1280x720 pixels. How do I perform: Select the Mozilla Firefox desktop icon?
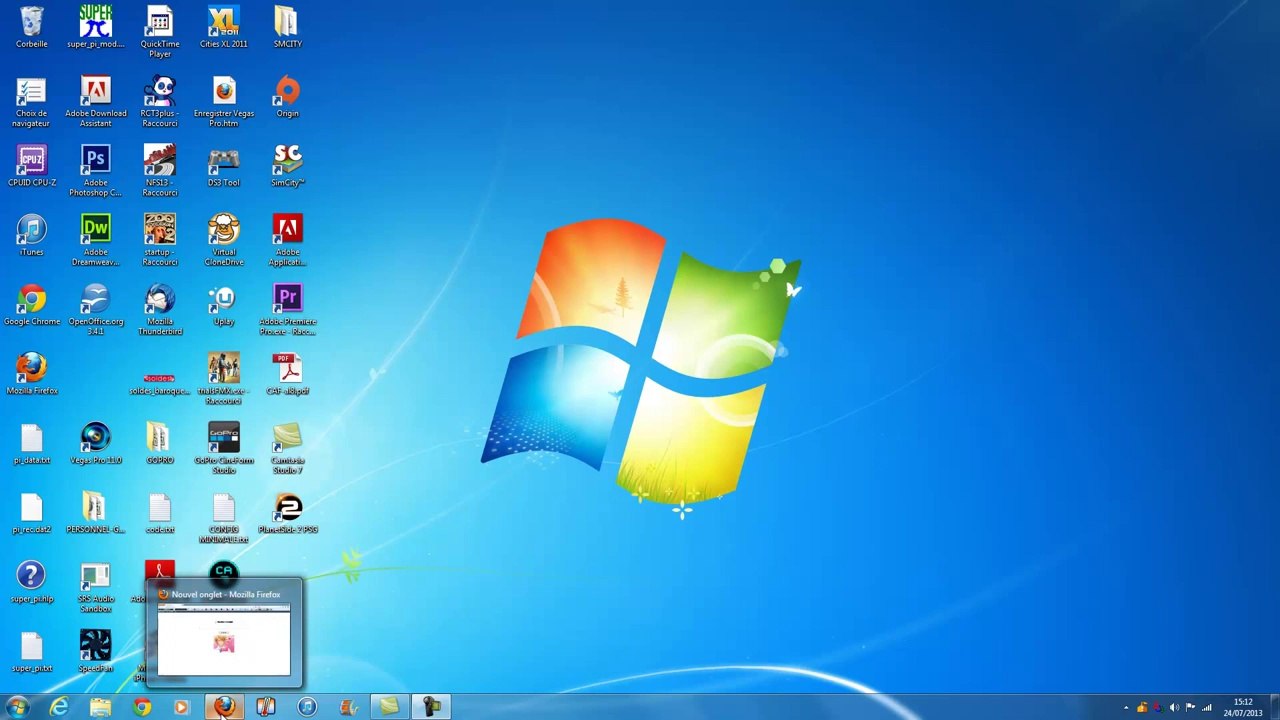[x=31, y=374]
